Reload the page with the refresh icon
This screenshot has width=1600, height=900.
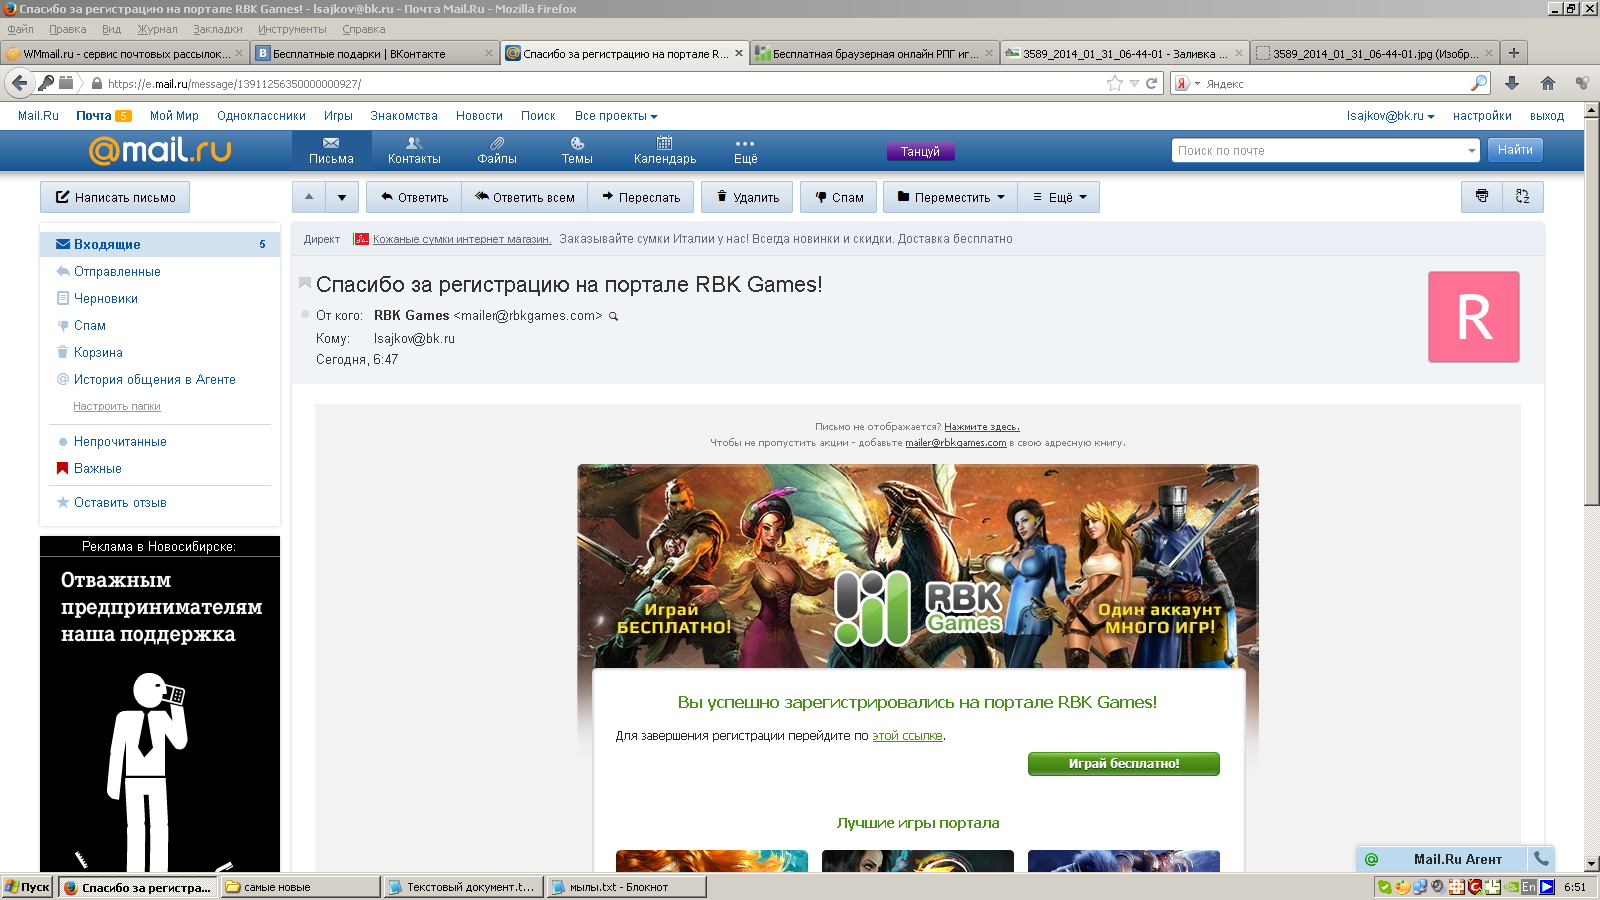1151,84
